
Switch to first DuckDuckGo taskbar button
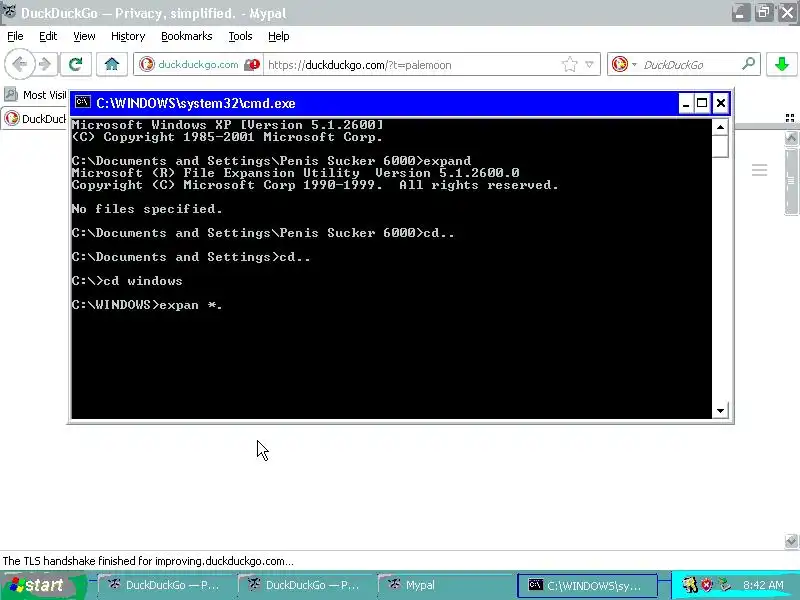coord(165,585)
